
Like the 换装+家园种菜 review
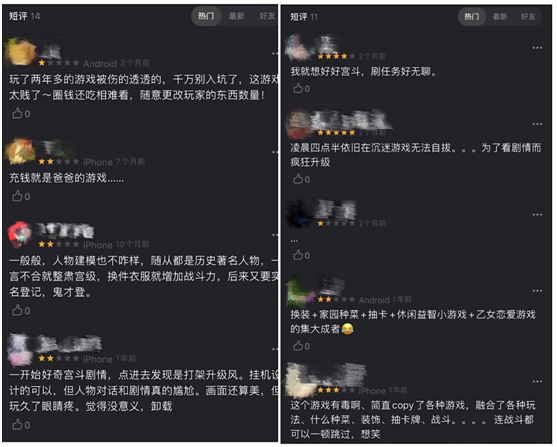point(302,346)
